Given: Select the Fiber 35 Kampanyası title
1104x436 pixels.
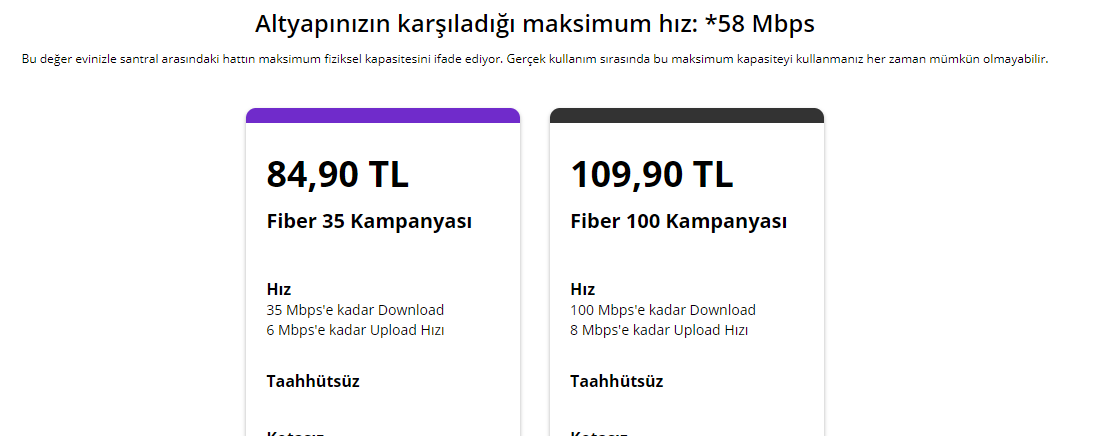Looking at the screenshot, I should point(369,221).
